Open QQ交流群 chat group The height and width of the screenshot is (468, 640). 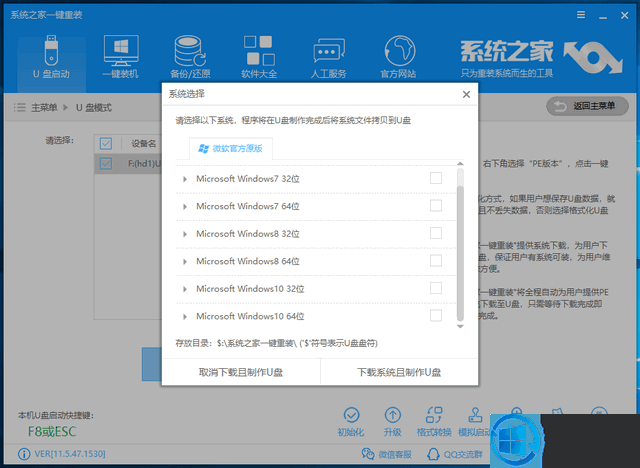pos(455,454)
